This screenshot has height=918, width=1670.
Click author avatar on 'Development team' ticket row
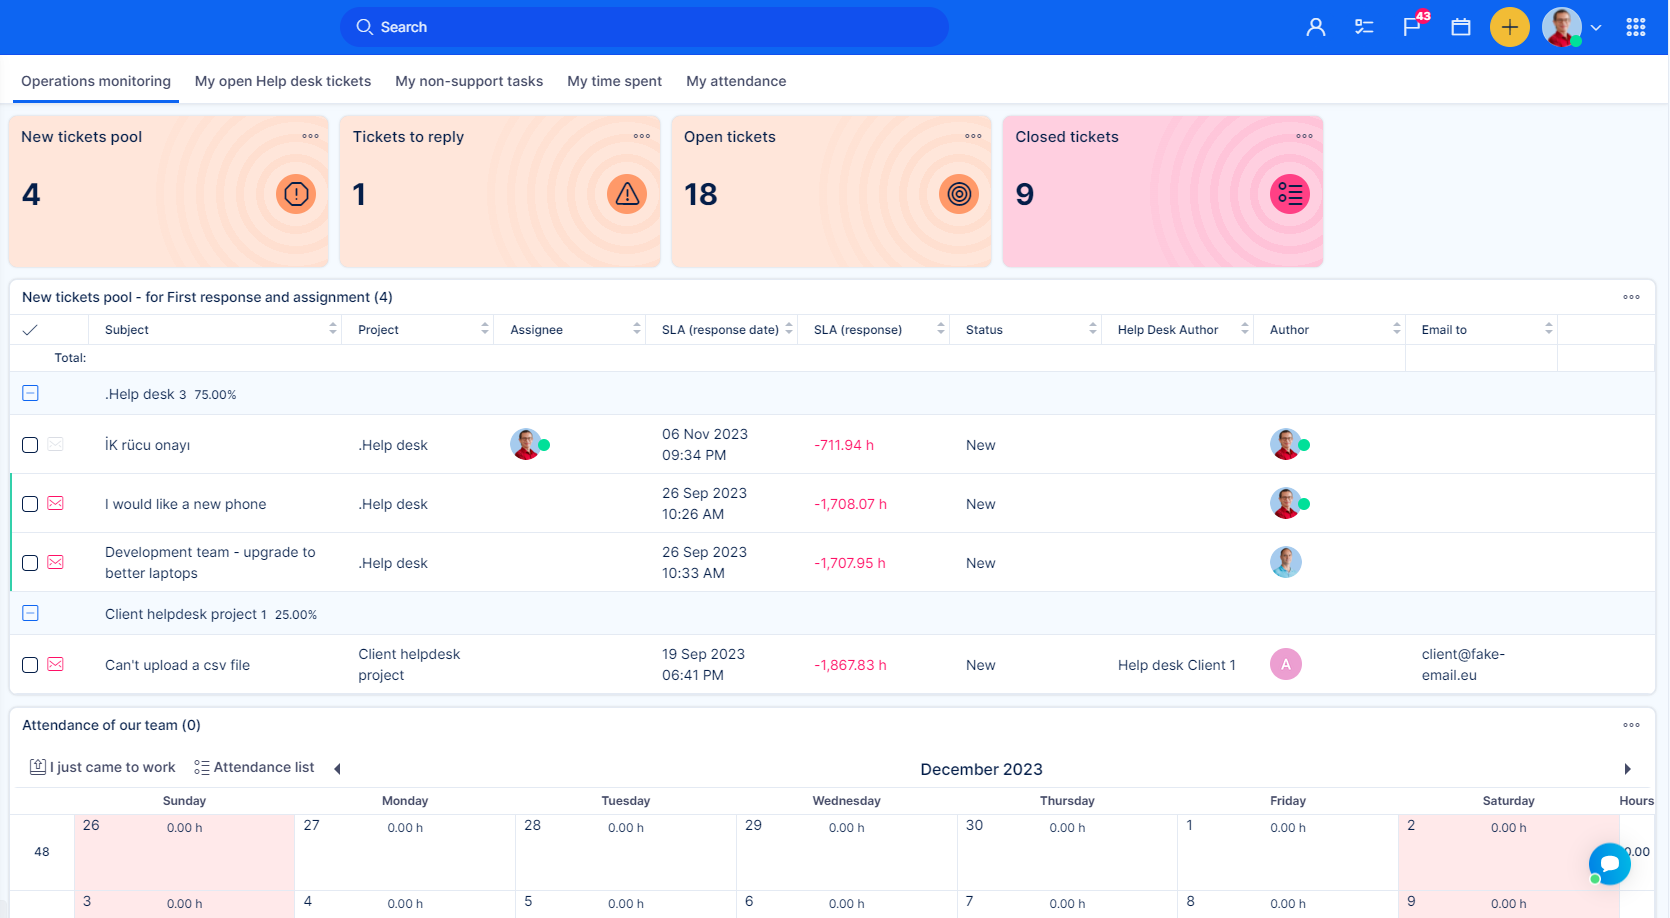click(1286, 562)
